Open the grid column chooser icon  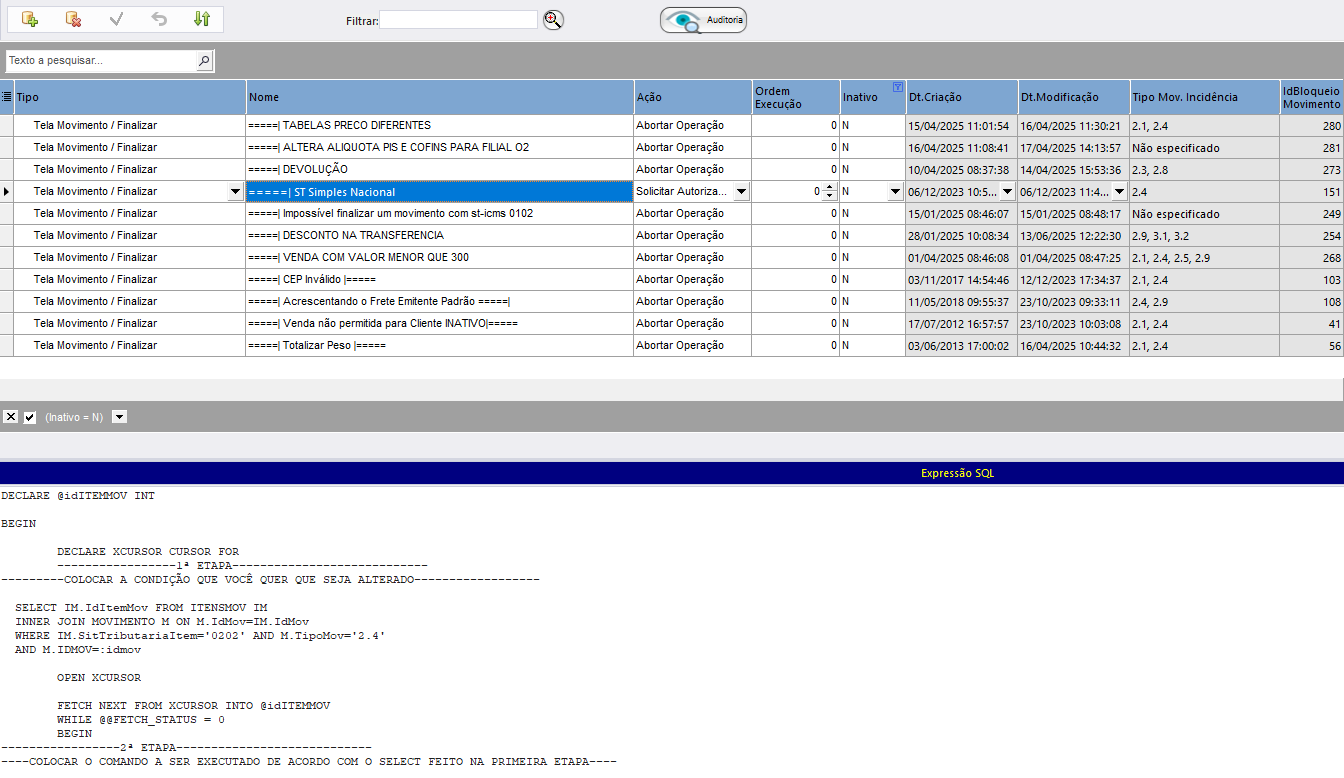pyautogui.click(x=6, y=97)
